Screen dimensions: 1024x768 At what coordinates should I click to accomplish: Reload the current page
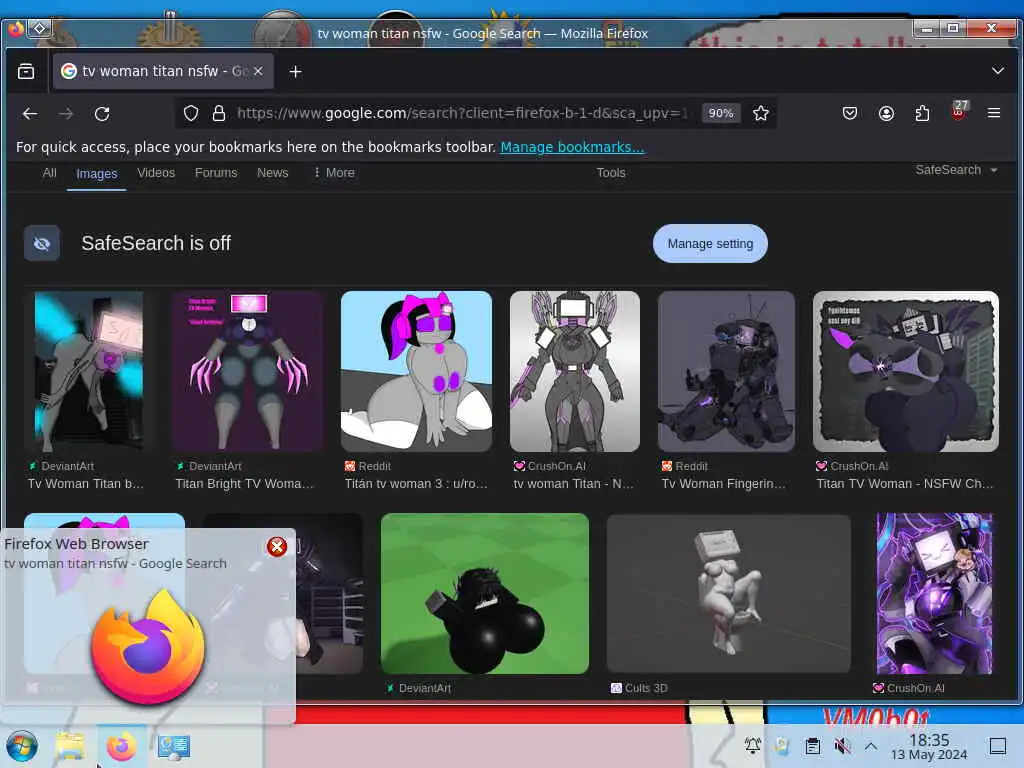[x=102, y=114]
